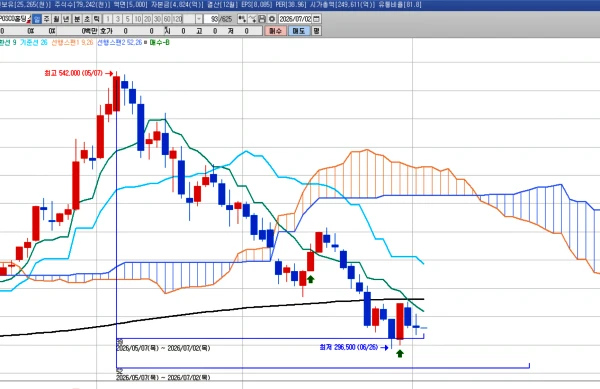600x389 pixels.
Task: Click the POSCO홀딩스 stock name field
Action: coord(13,19)
